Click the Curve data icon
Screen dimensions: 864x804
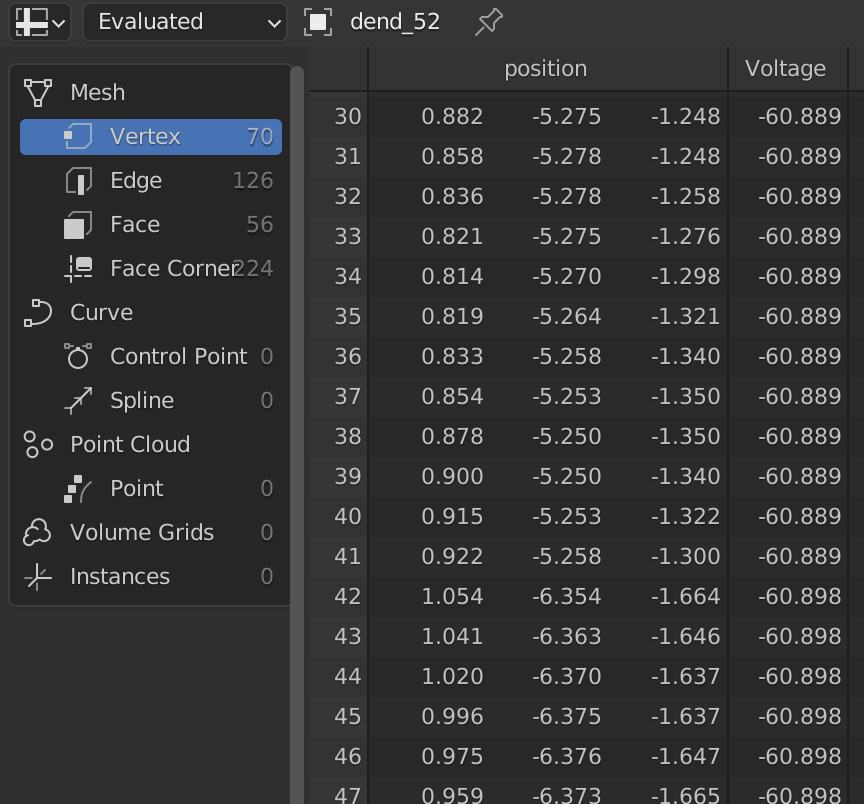(37, 313)
